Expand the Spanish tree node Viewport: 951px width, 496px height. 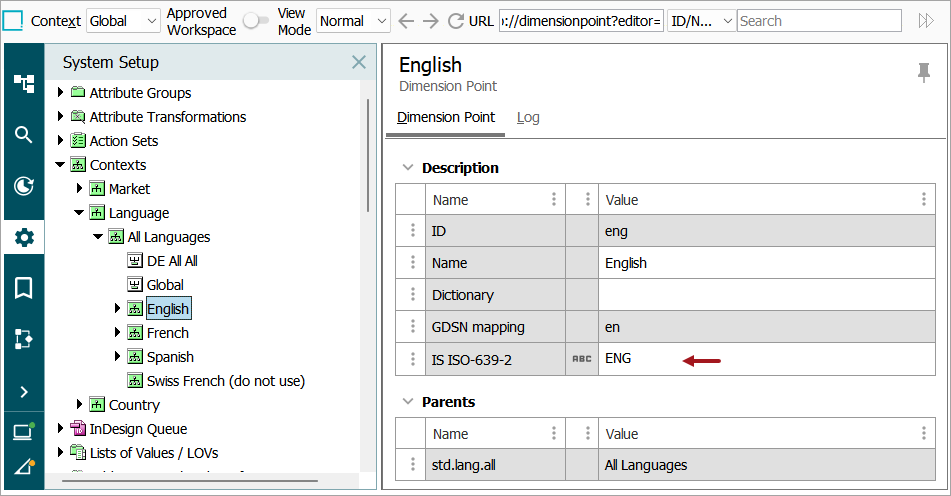pyautogui.click(x=117, y=356)
